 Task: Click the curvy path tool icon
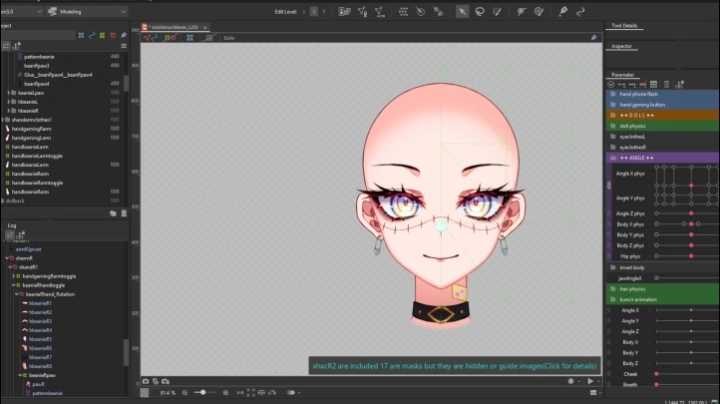pyautogui.click(x=580, y=12)
